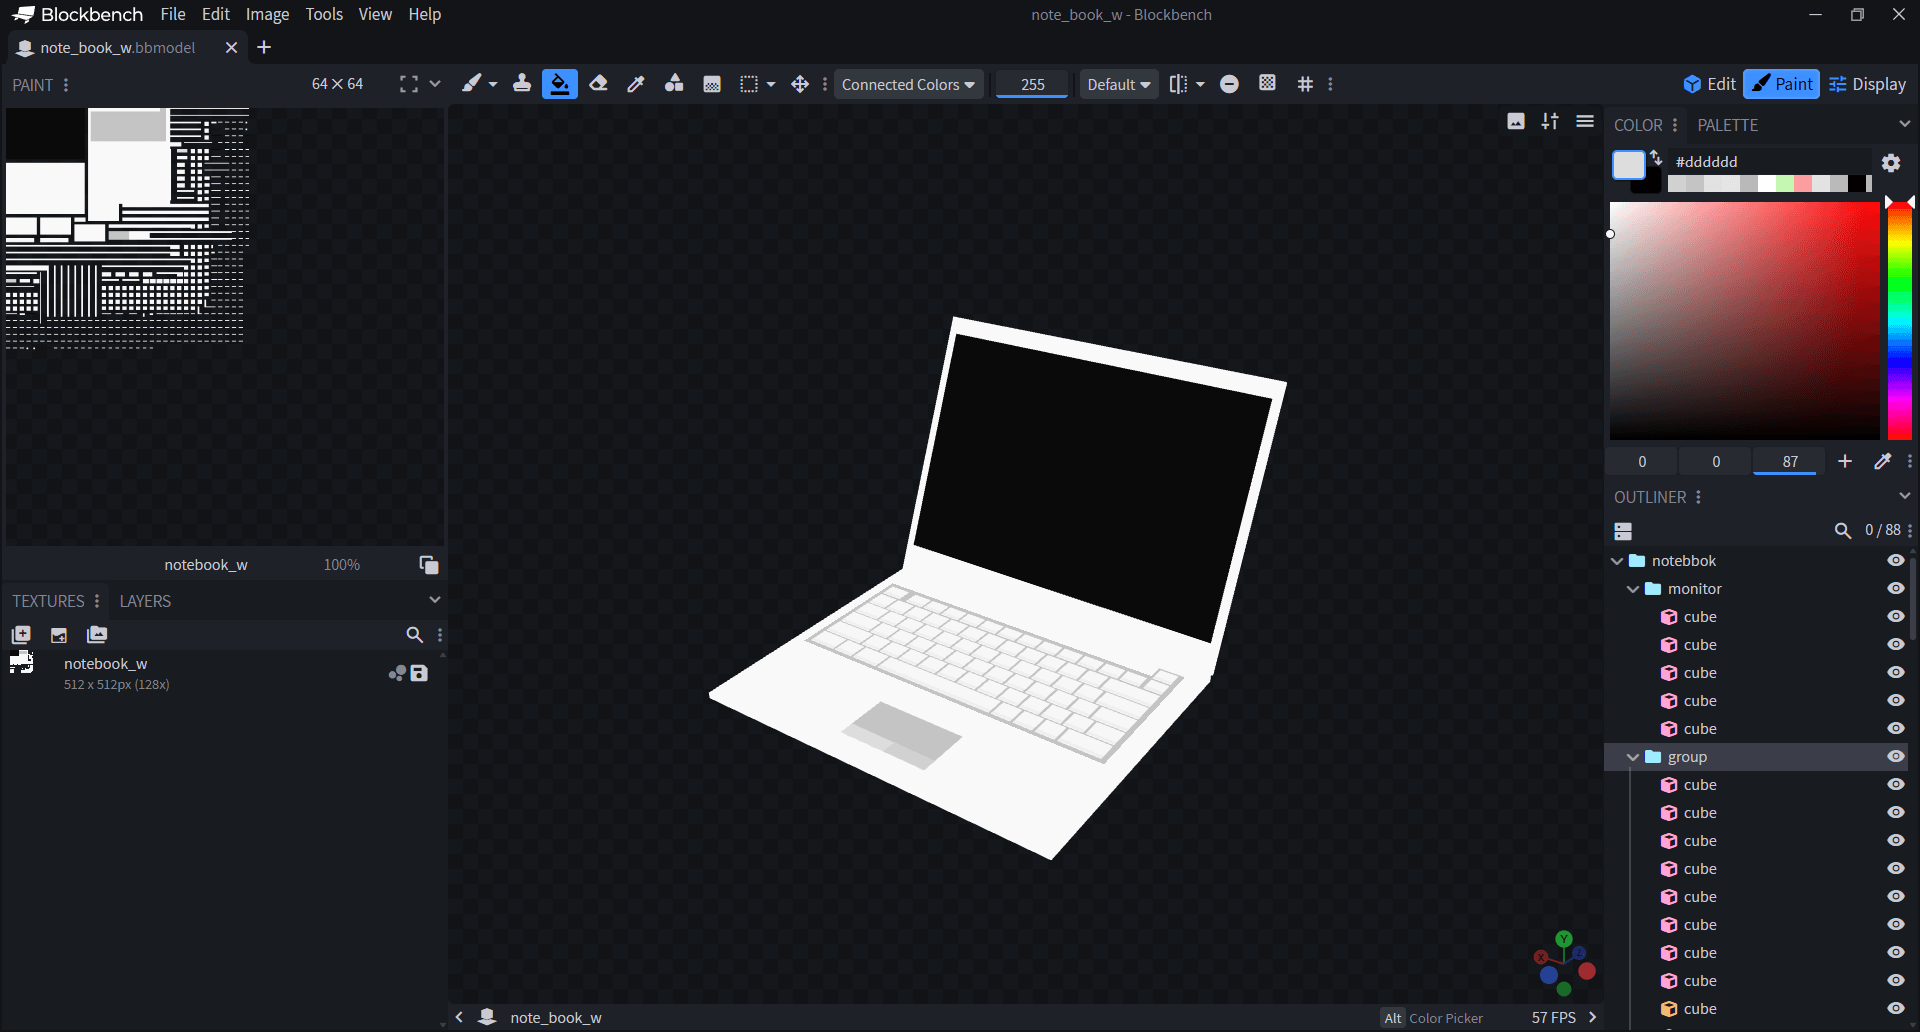This screenshot has height=1032, width=1920.
Task: Hide the first cube under monitor
Action: (1896, 617)
